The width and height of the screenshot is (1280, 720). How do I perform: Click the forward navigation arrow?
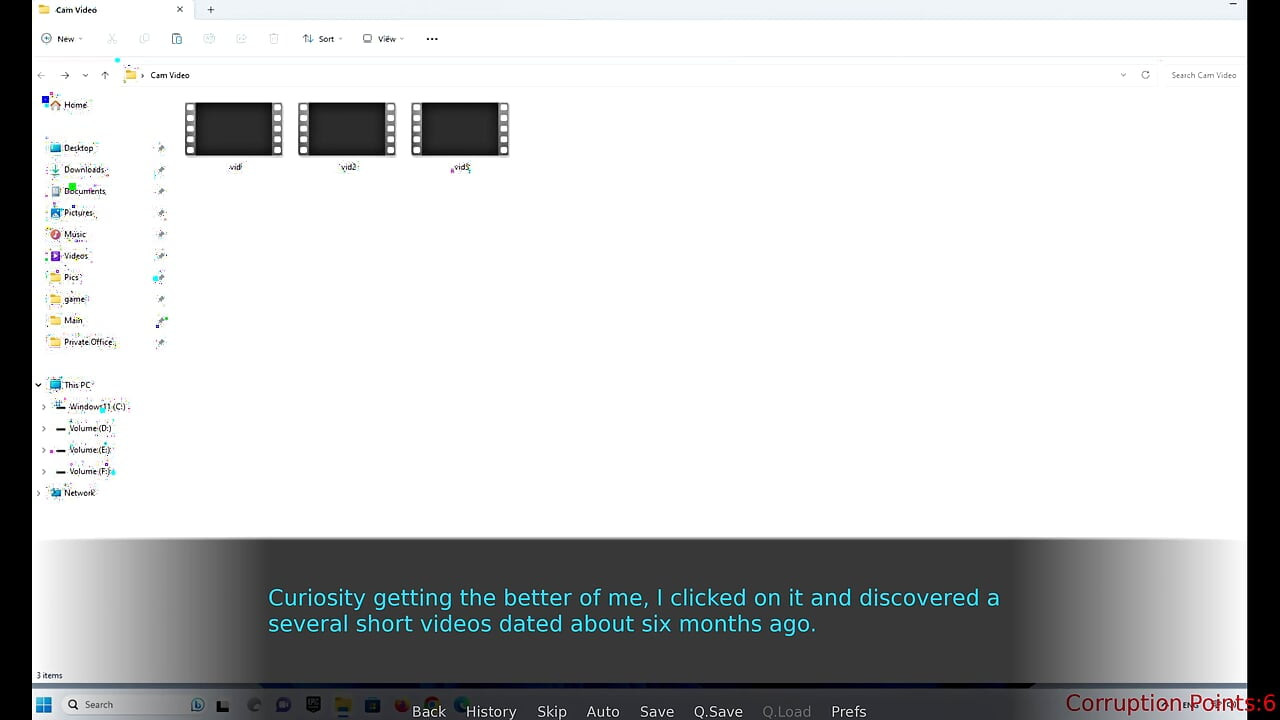pyautogui.click(x=65, y=75)
